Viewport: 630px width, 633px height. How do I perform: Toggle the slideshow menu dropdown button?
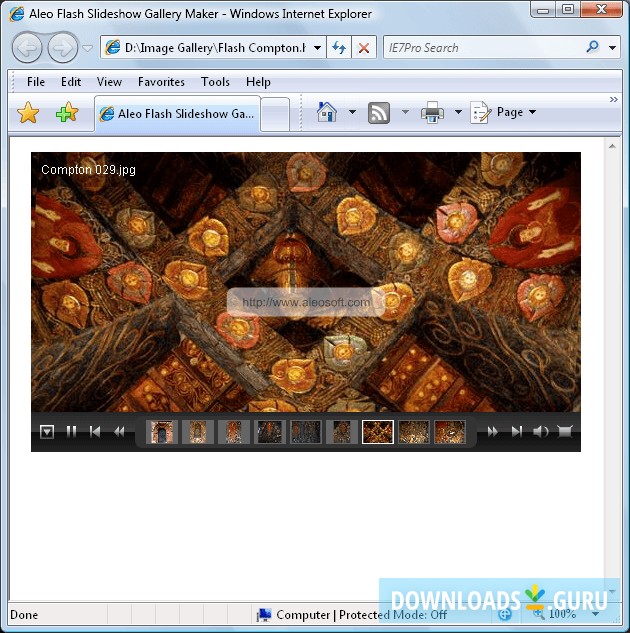(x=47, y=432)
